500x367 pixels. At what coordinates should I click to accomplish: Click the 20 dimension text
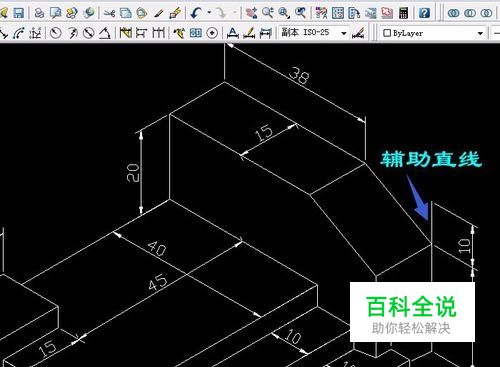[133, 172]
